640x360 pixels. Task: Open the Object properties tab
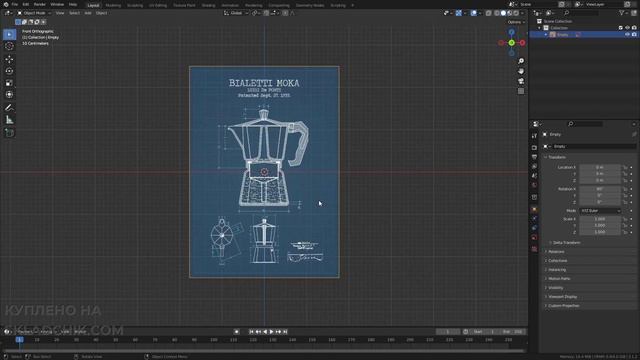534,209
